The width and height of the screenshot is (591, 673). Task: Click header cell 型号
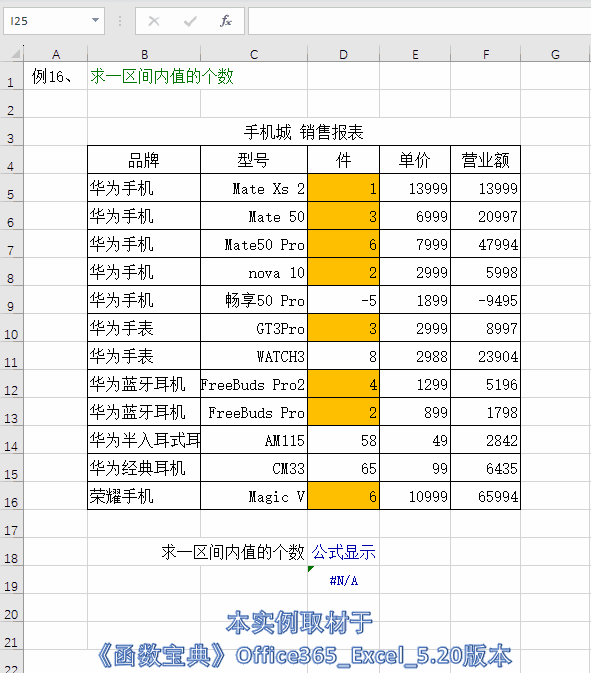click(x=254, y=160)
